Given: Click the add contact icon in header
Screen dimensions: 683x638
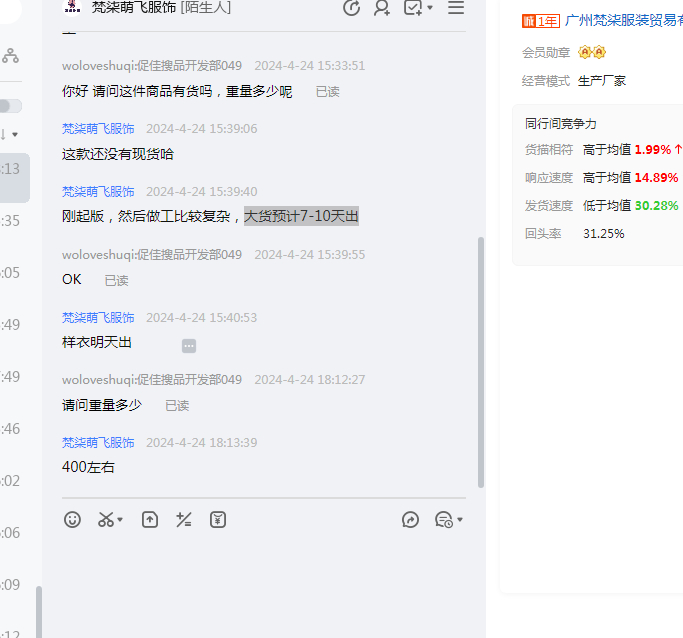Looking at the screenshot, I should pos(382,8).
